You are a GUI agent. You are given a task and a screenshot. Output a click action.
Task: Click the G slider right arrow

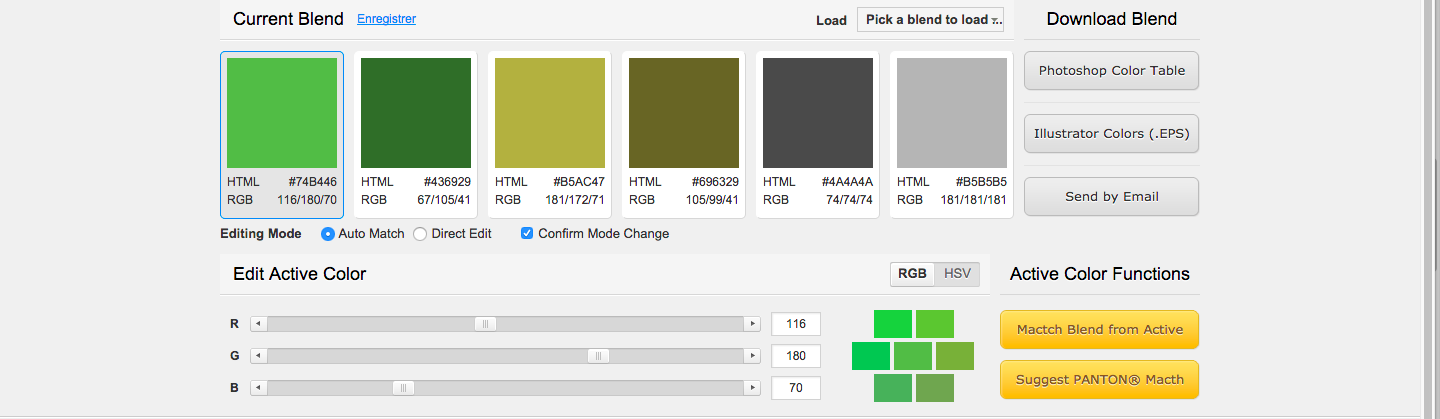753,356
